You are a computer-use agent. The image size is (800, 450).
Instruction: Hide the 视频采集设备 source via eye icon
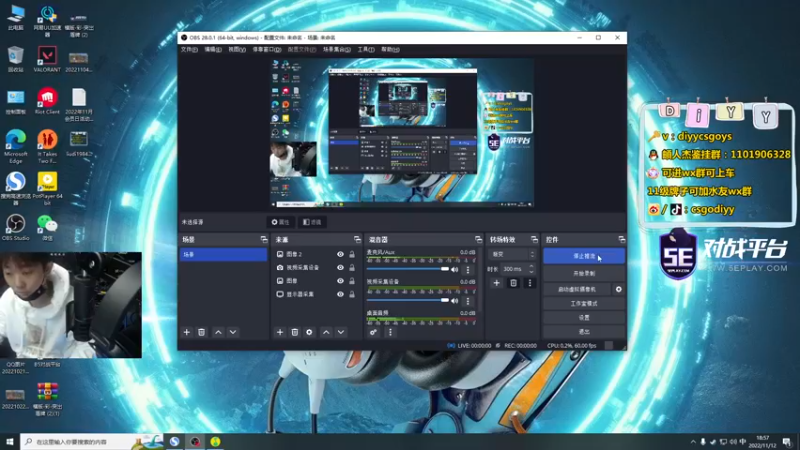(x=340, y=267)
